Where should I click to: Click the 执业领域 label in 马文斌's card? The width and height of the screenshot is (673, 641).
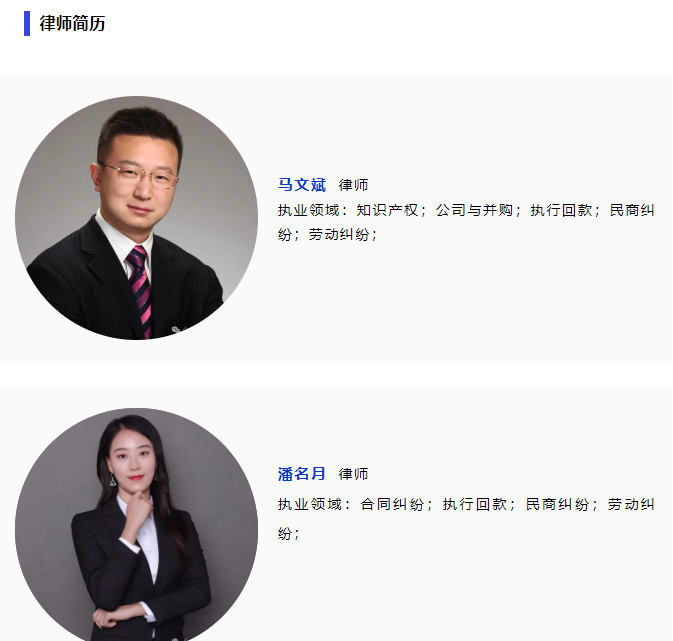pyautogui.click(x=309, y=210)
